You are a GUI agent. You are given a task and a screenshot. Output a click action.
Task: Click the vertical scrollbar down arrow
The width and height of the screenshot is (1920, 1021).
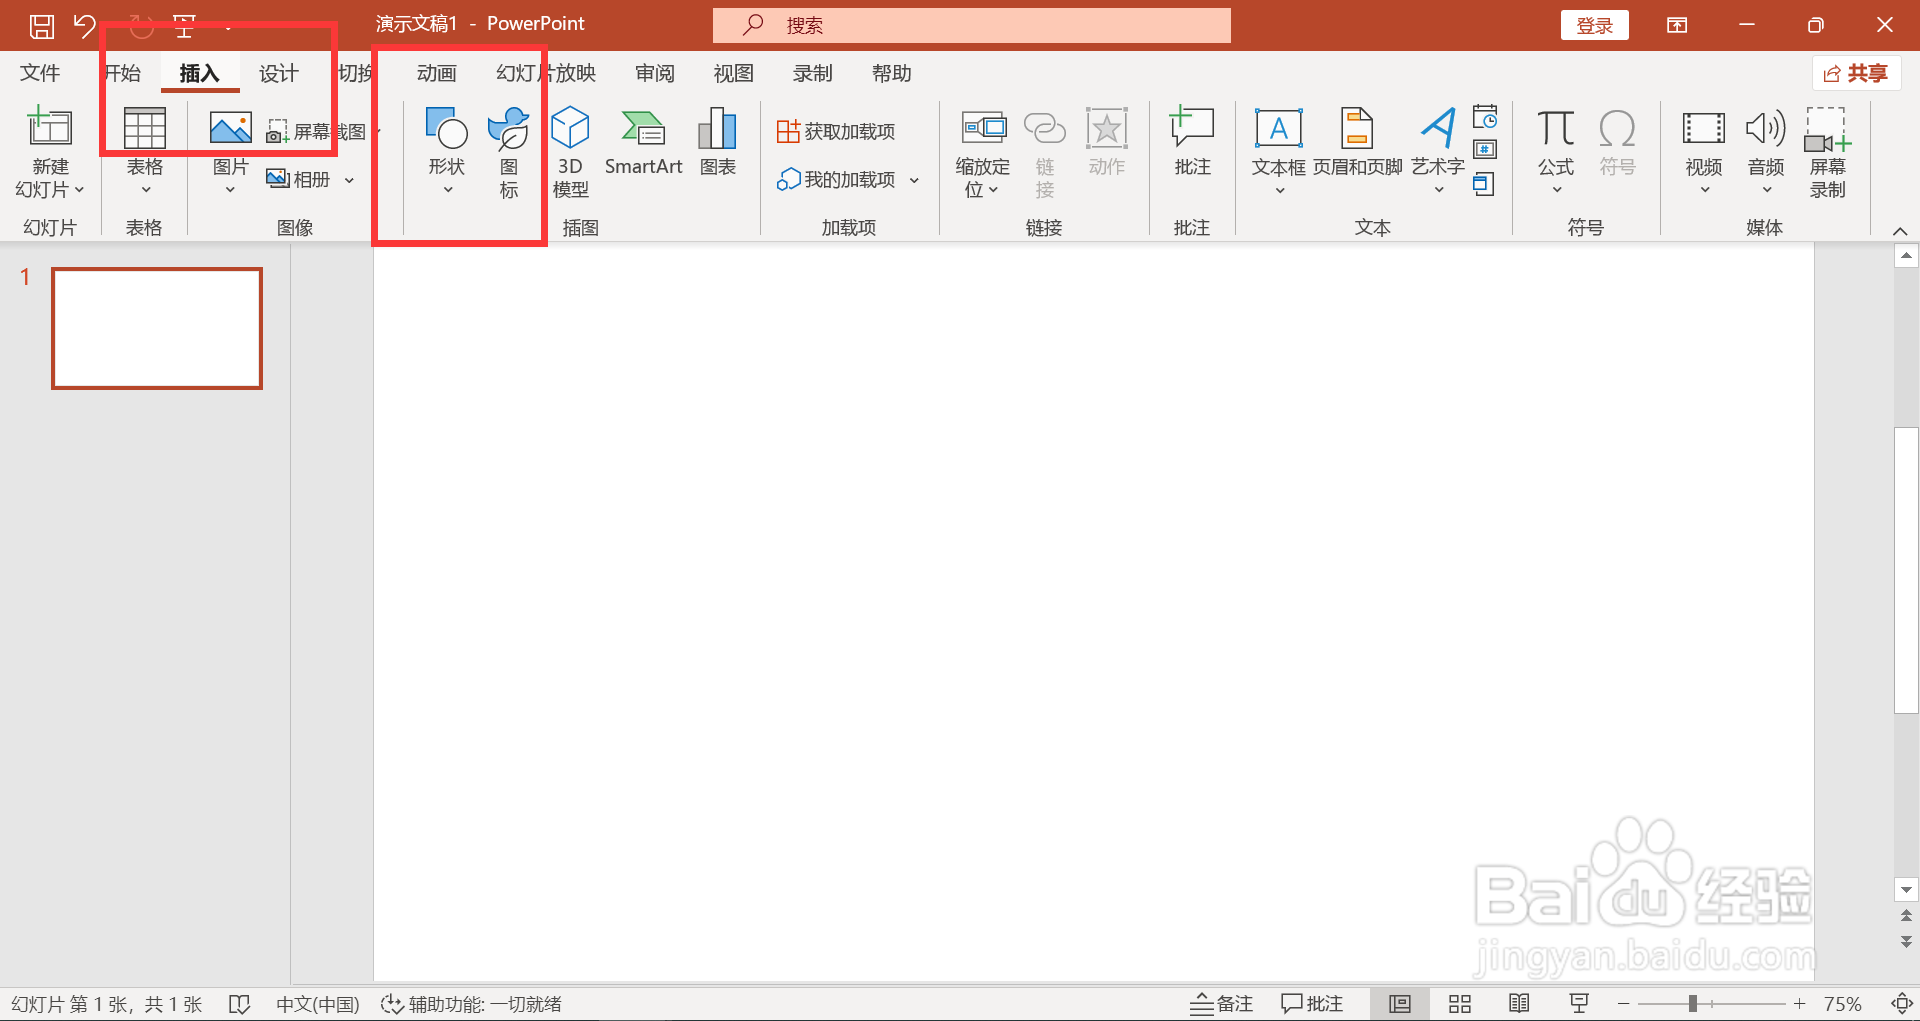(1906, 889)
